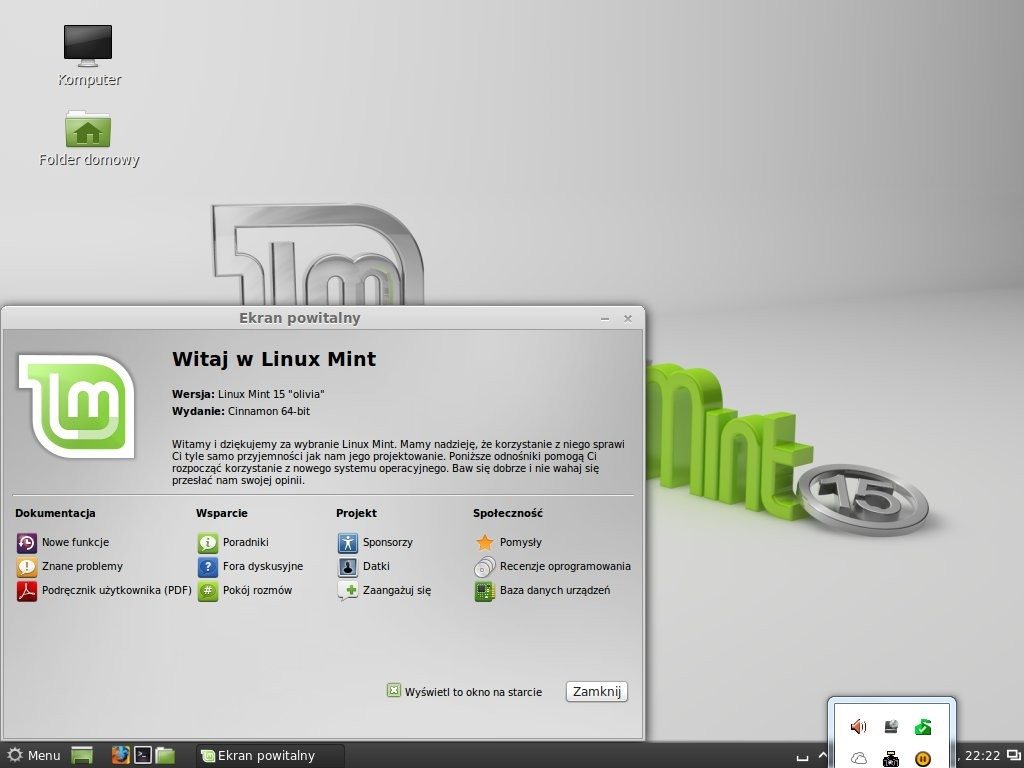
Task: Click the cloud icon in tray popup
Action: coord(859,758)
